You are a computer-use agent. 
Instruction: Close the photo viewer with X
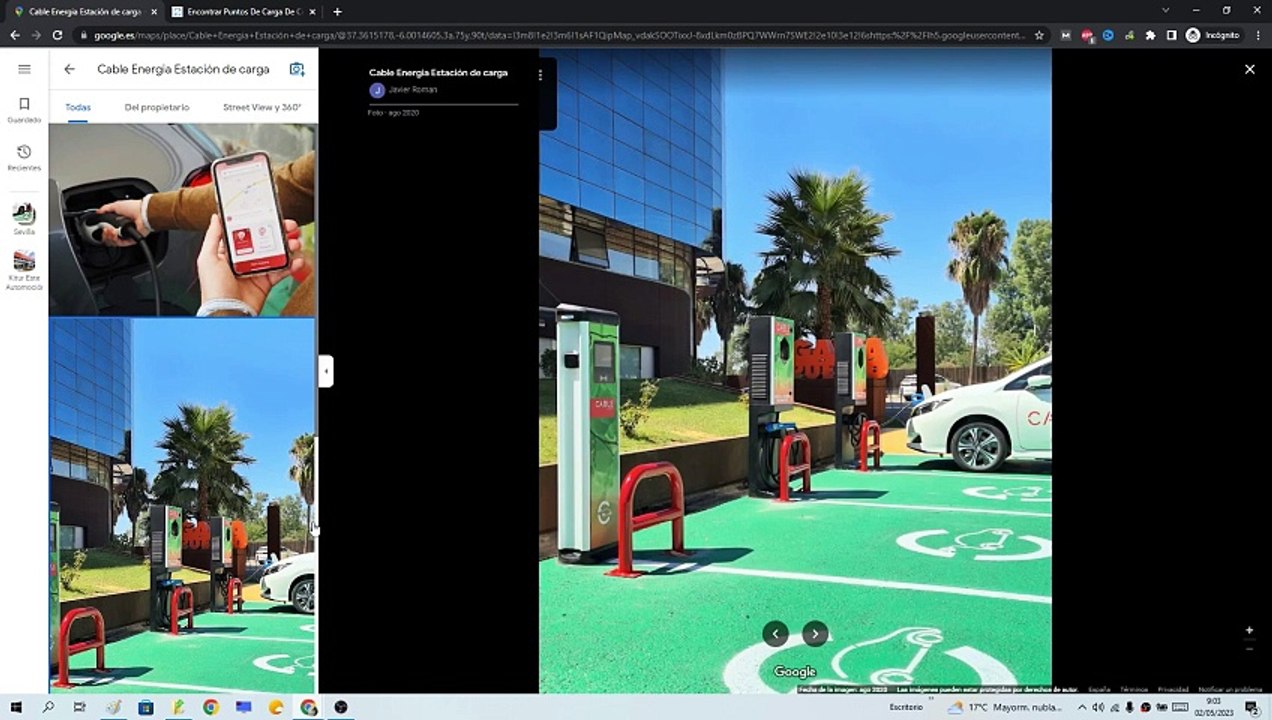click(1249, 69)
